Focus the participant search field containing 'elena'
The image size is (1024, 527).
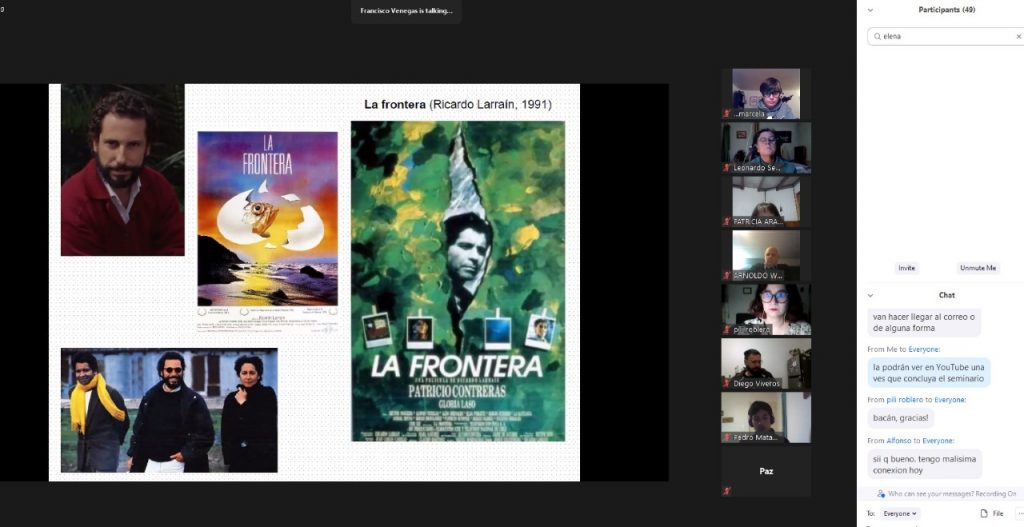coord(946,37)
